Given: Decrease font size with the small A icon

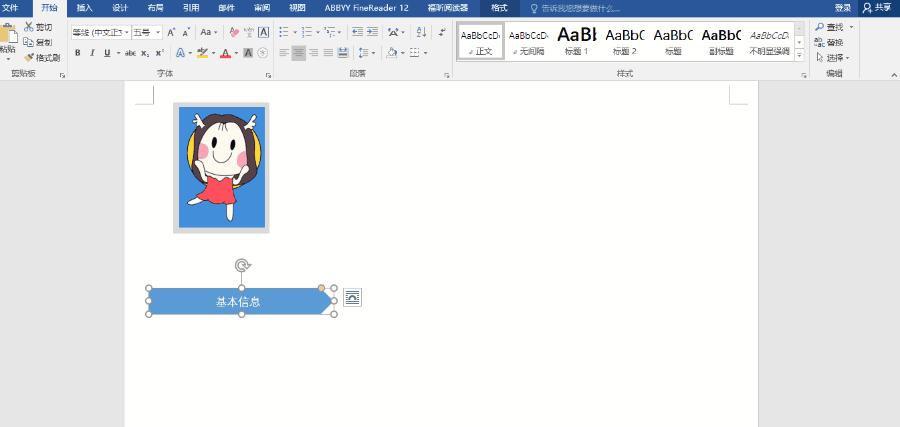Looking at the screenshot, I should pos(186,33).
